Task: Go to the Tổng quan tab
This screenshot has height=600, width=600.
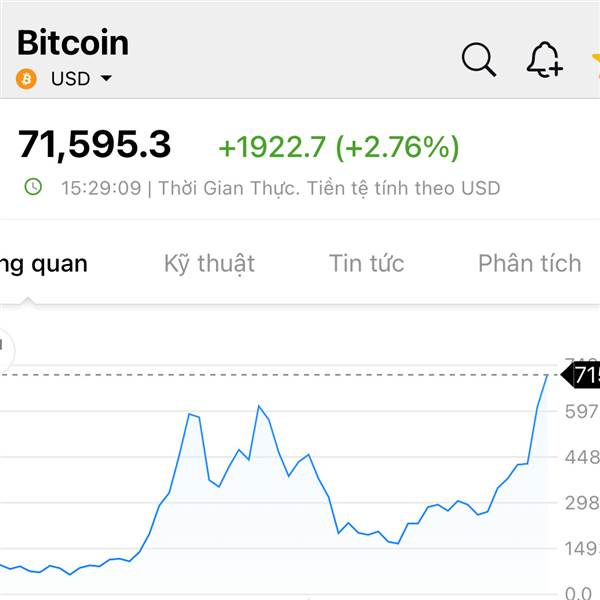Action: coord(44,263)
